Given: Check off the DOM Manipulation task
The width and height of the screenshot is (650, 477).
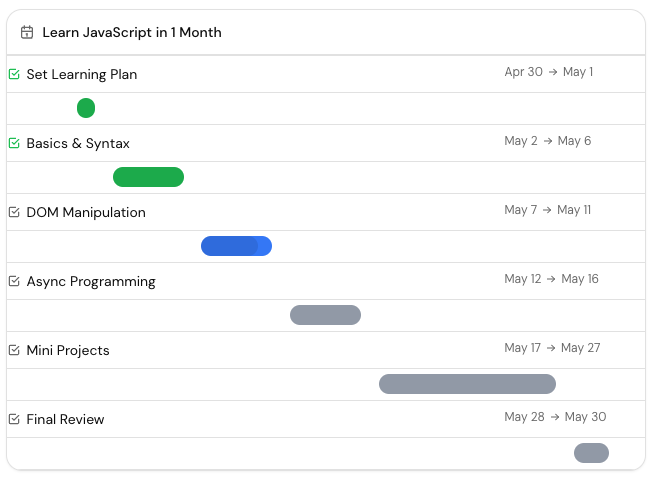Looking at the screenshot, I should tap(14, 212).
